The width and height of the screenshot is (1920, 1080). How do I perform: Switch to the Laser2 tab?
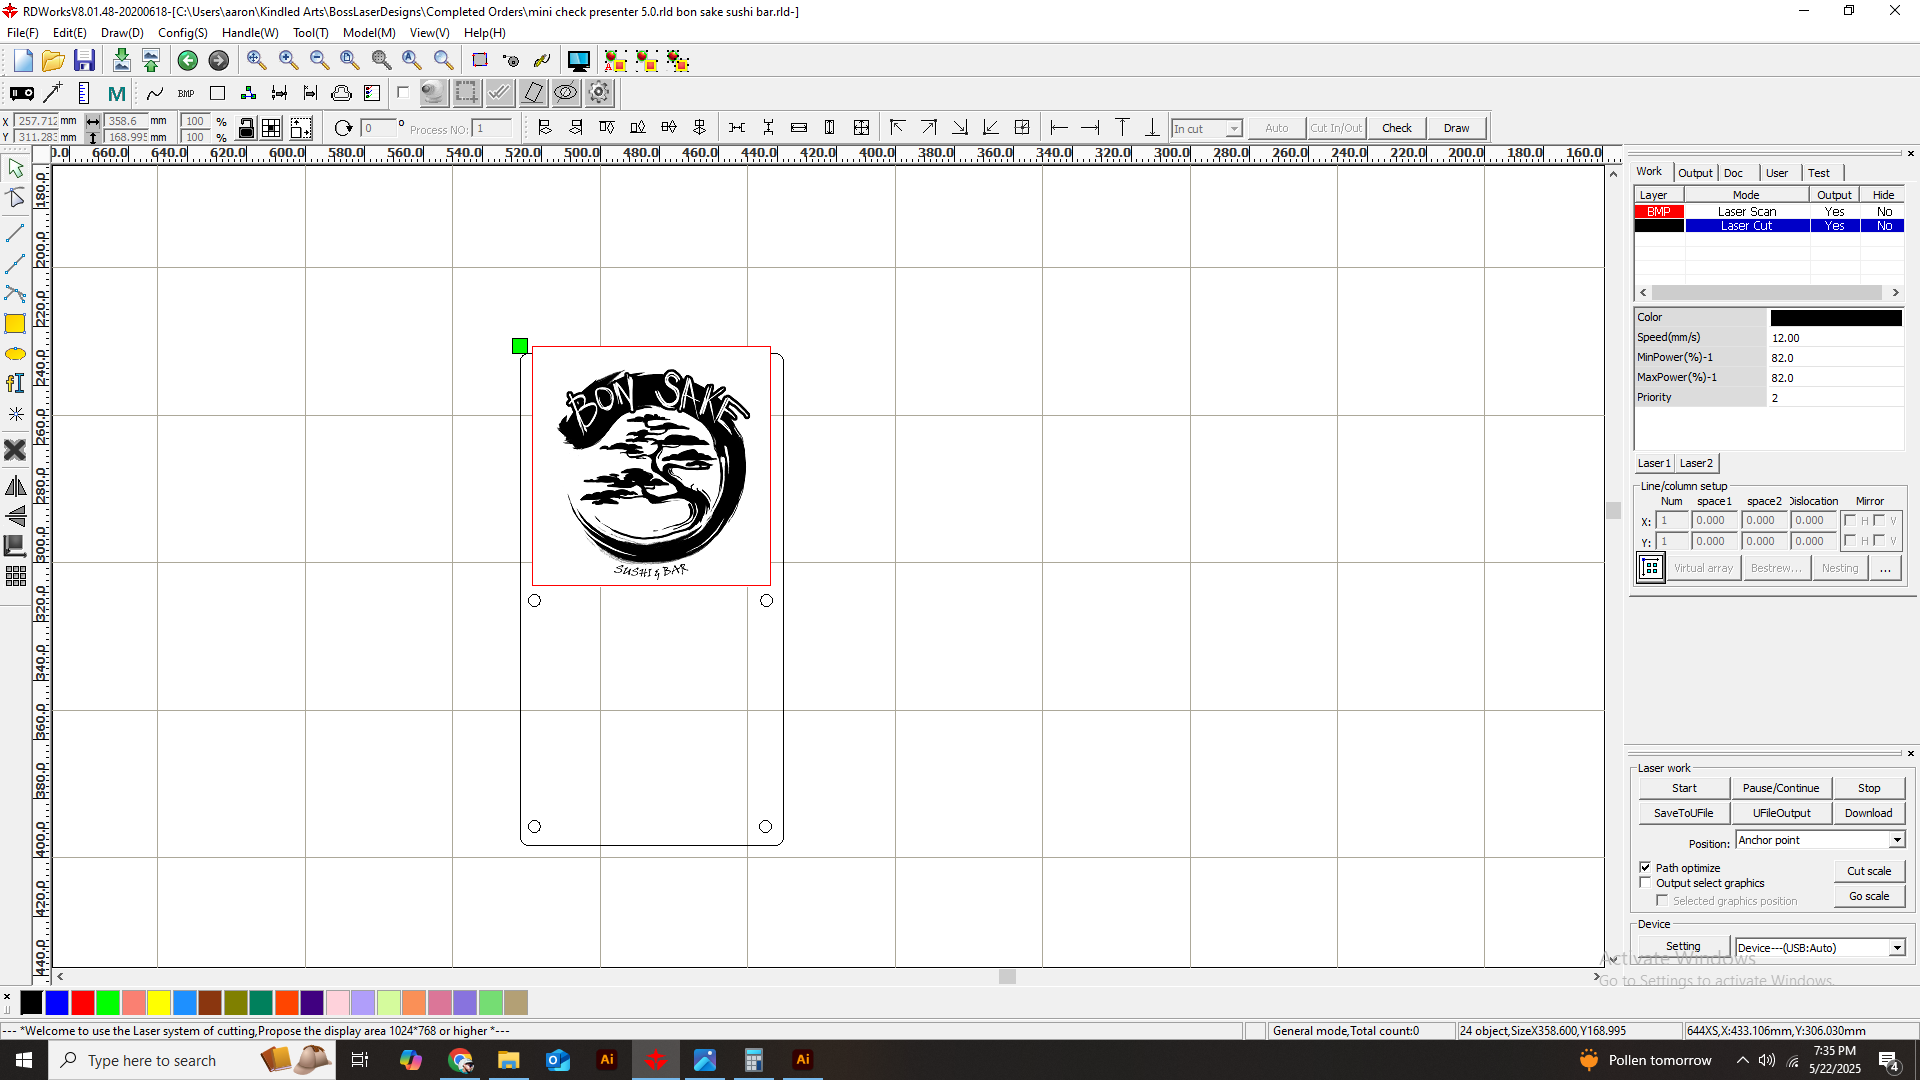1696,463
